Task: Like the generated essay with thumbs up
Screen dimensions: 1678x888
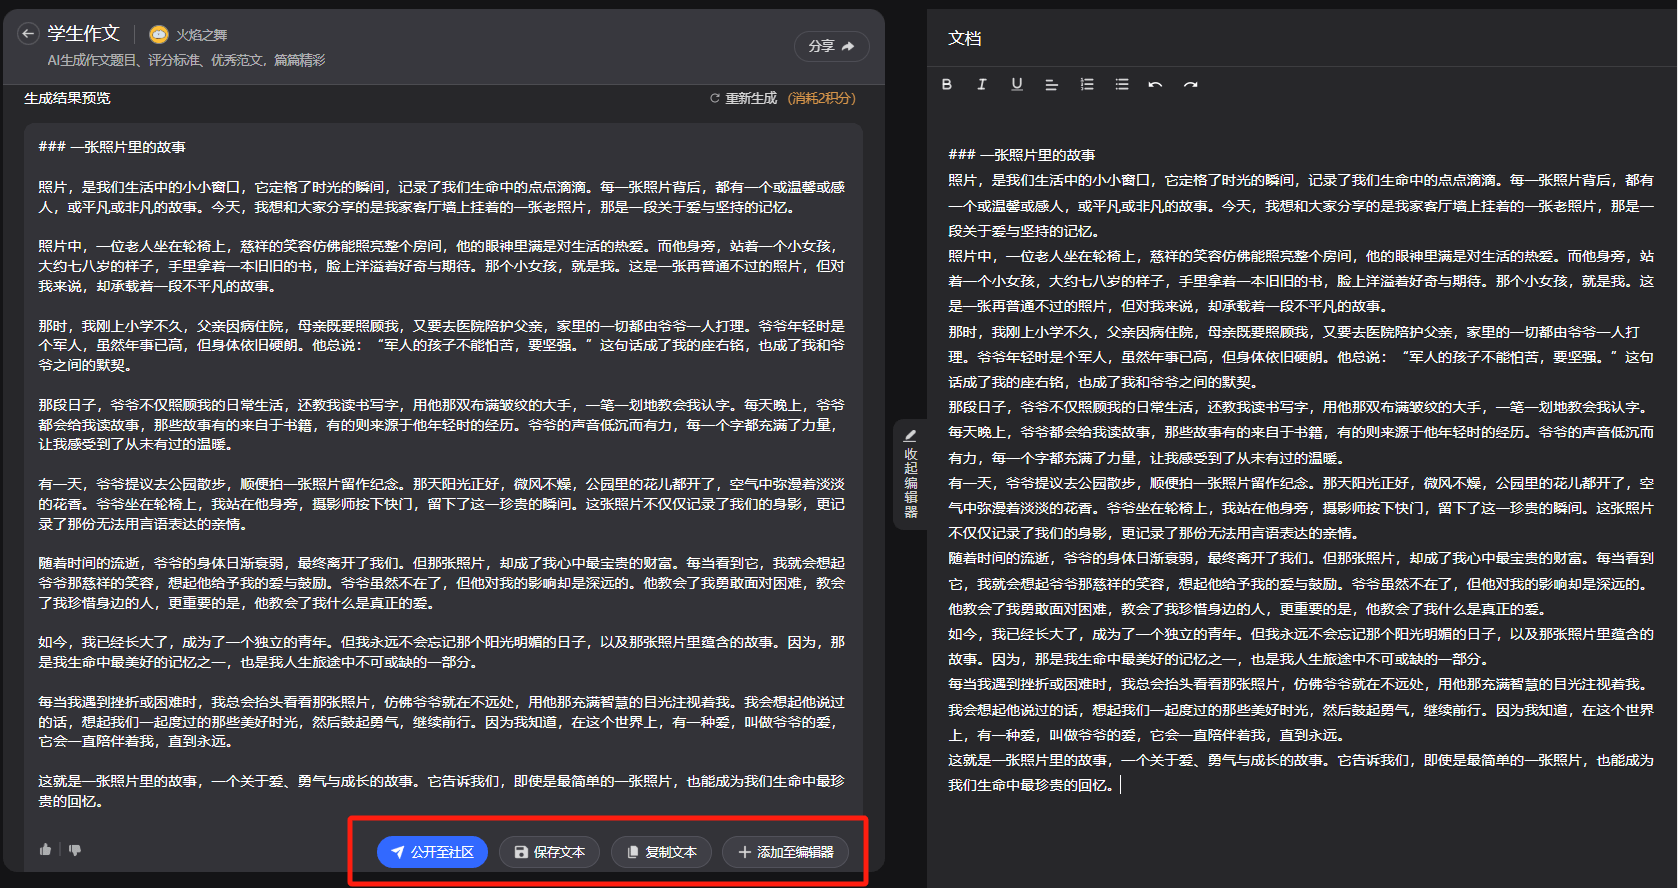Action: pos(45,849)
